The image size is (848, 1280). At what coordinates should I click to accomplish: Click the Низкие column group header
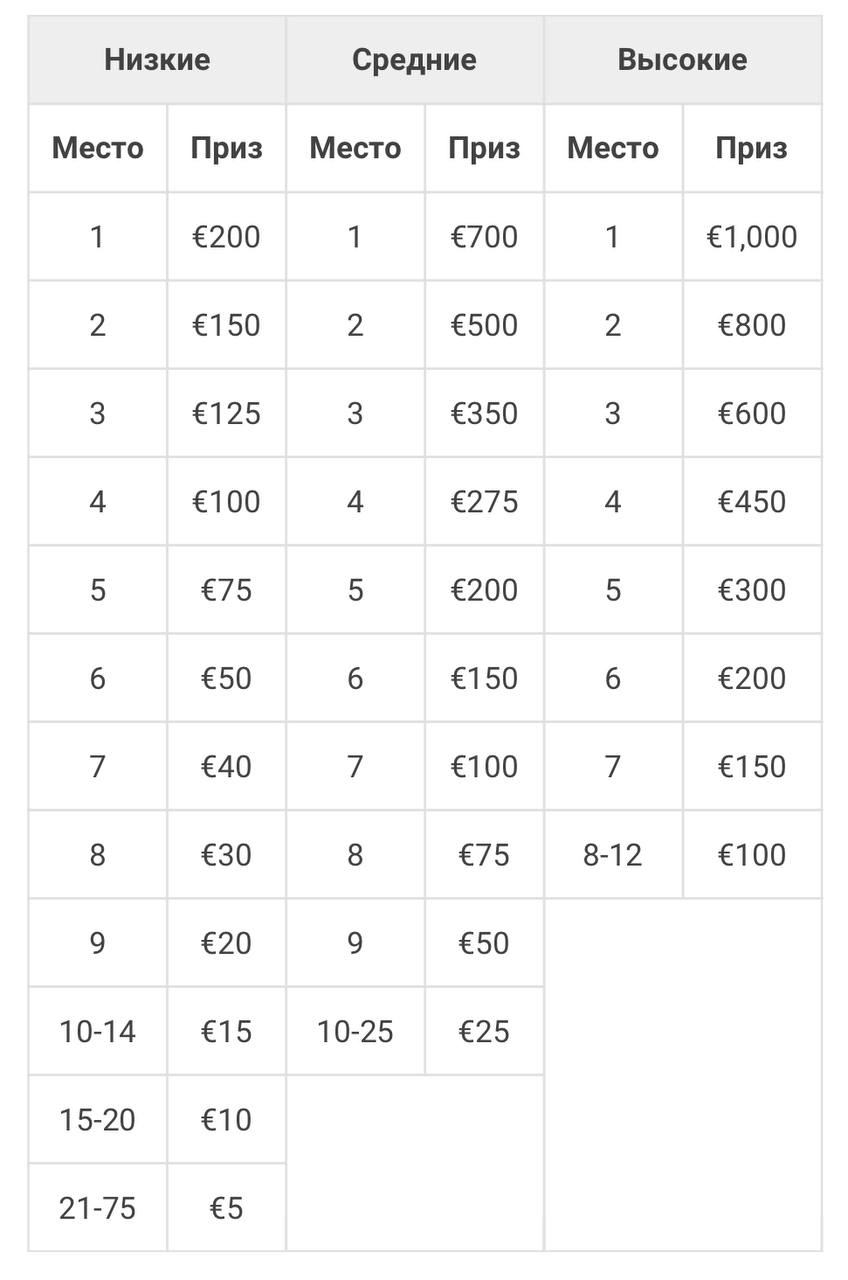157,60
